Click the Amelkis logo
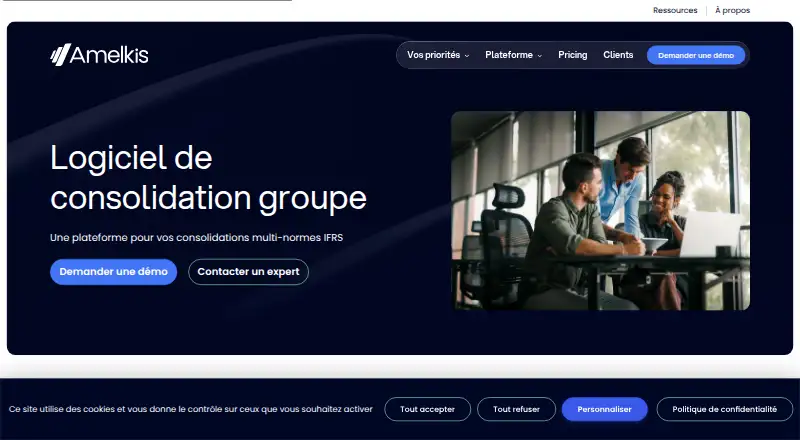This screenshot has height=440, width=800. [99, 55]
